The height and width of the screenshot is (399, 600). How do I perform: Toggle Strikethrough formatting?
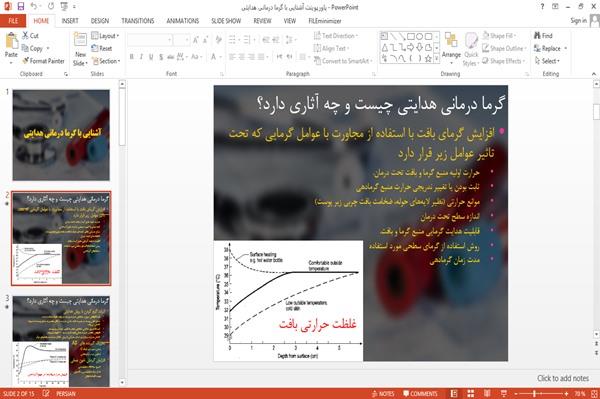click(171, 57)
